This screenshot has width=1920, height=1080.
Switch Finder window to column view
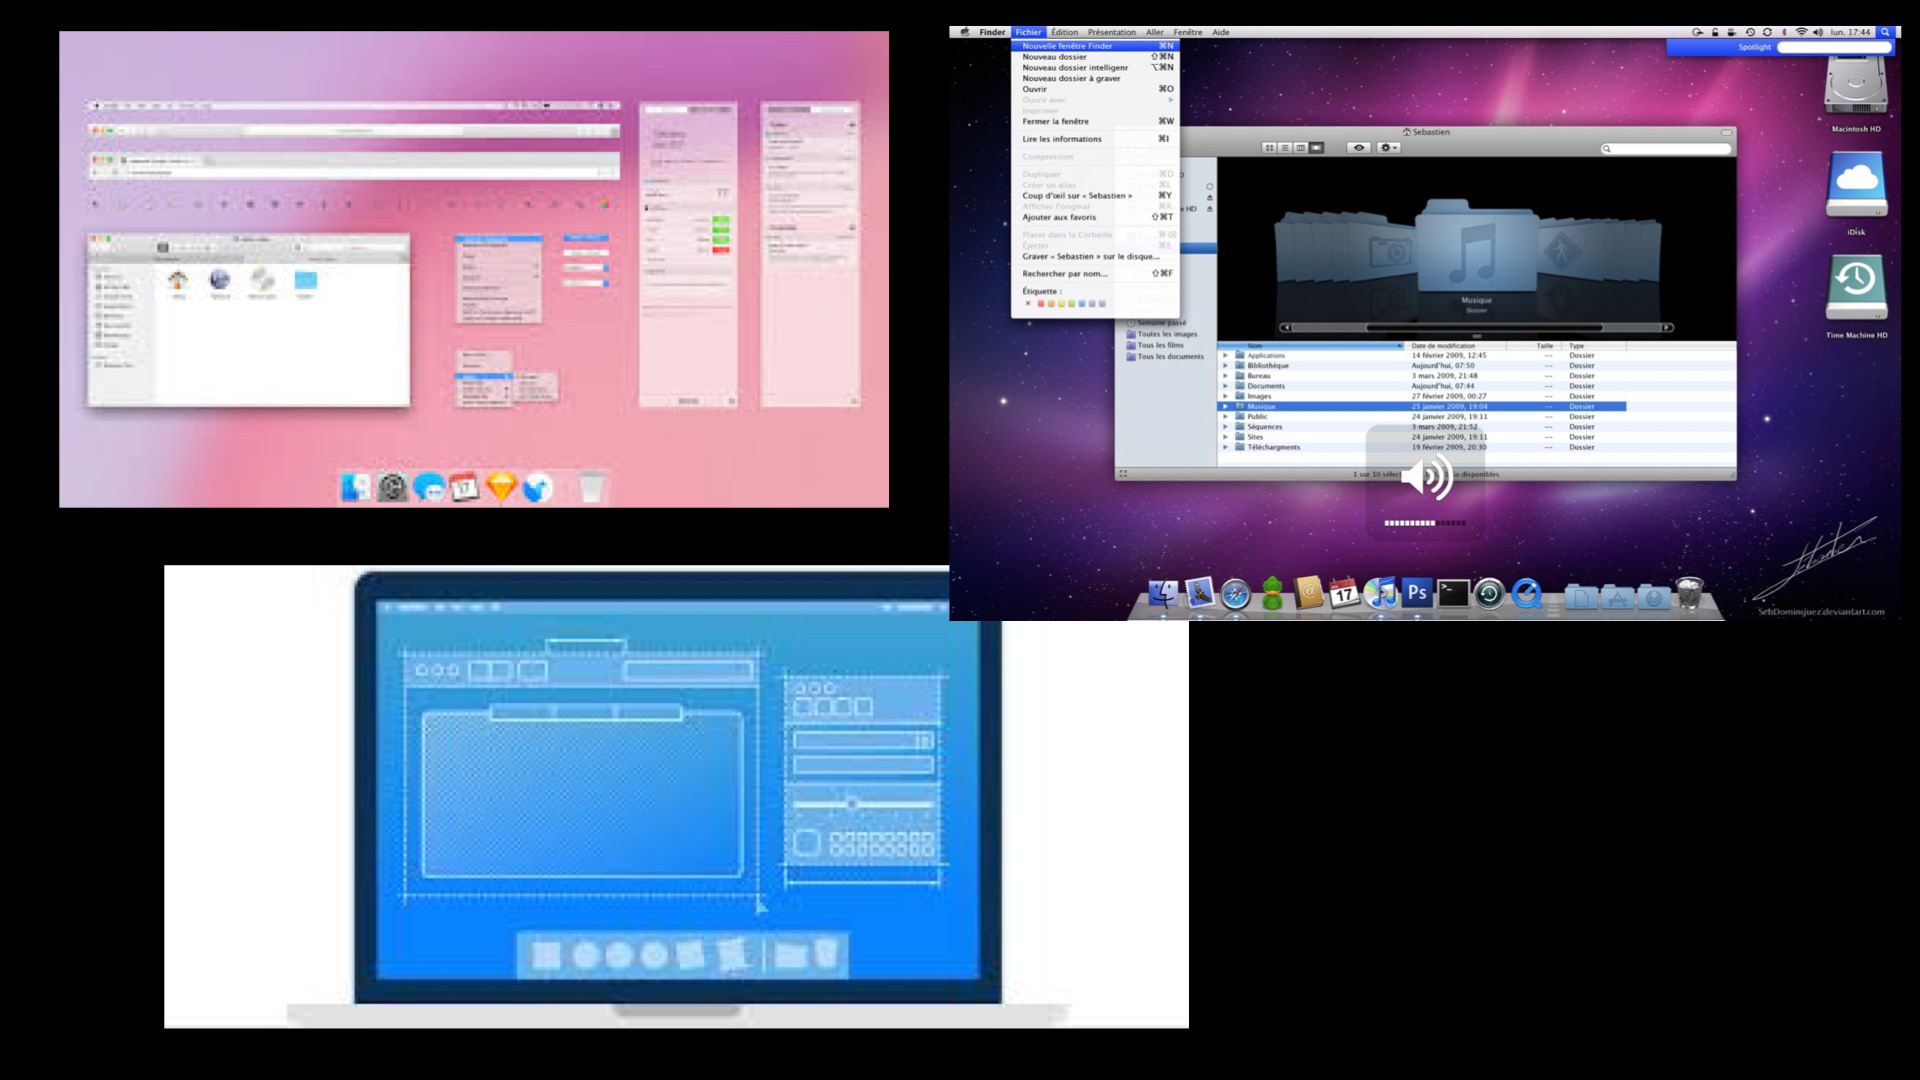tap(1301, 148)
